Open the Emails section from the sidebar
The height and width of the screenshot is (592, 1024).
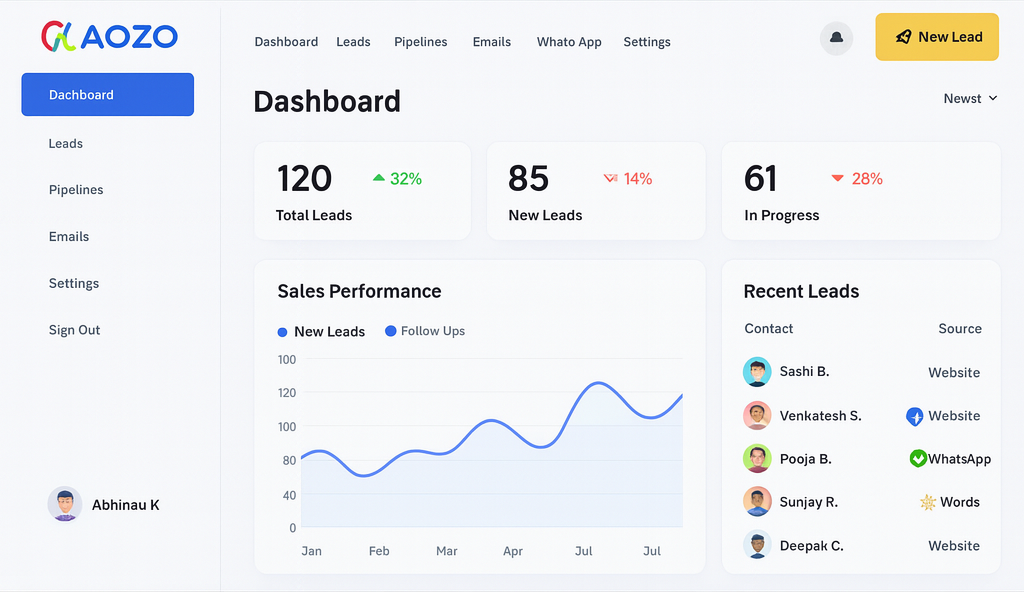point(69,237)
